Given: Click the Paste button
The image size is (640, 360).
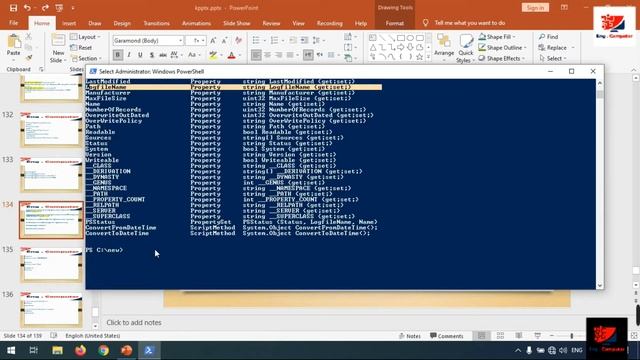Looking at the screenshot, I should click(13, 46).
